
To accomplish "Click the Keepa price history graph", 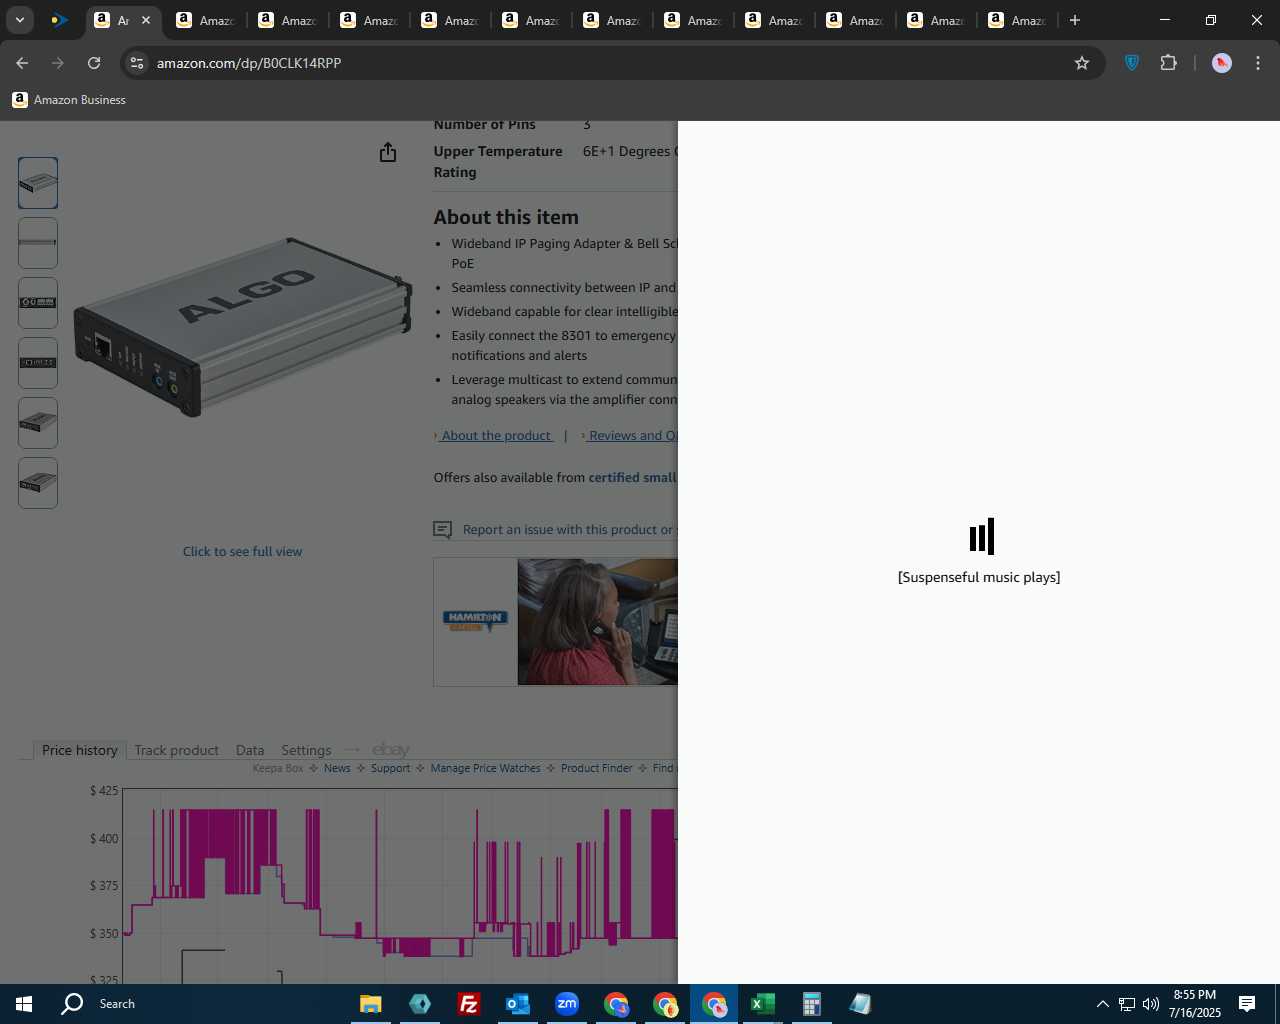I will pyautogui.click(x=400, y=886).
